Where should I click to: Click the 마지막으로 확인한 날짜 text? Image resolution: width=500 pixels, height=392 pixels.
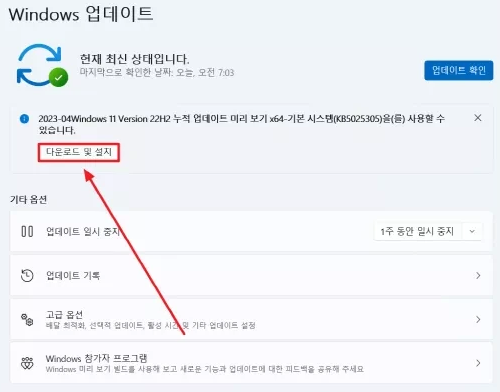click(x=157, y=72)
